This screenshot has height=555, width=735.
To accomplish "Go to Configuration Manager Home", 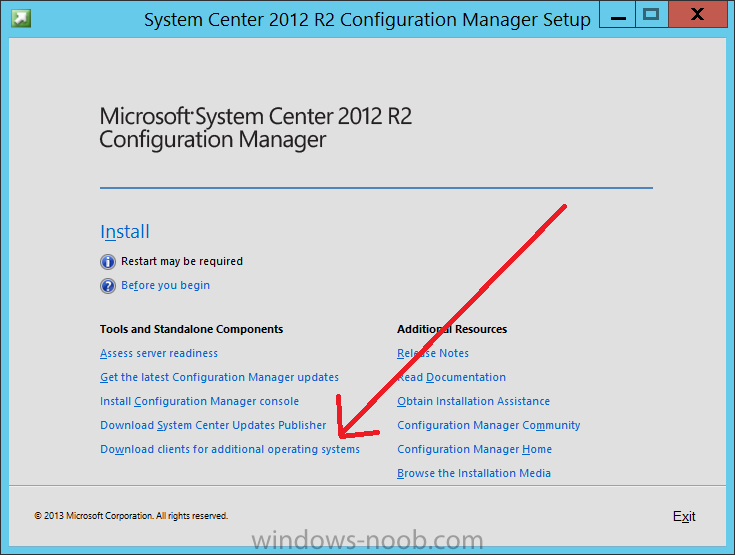I will (x=474, y=449).
